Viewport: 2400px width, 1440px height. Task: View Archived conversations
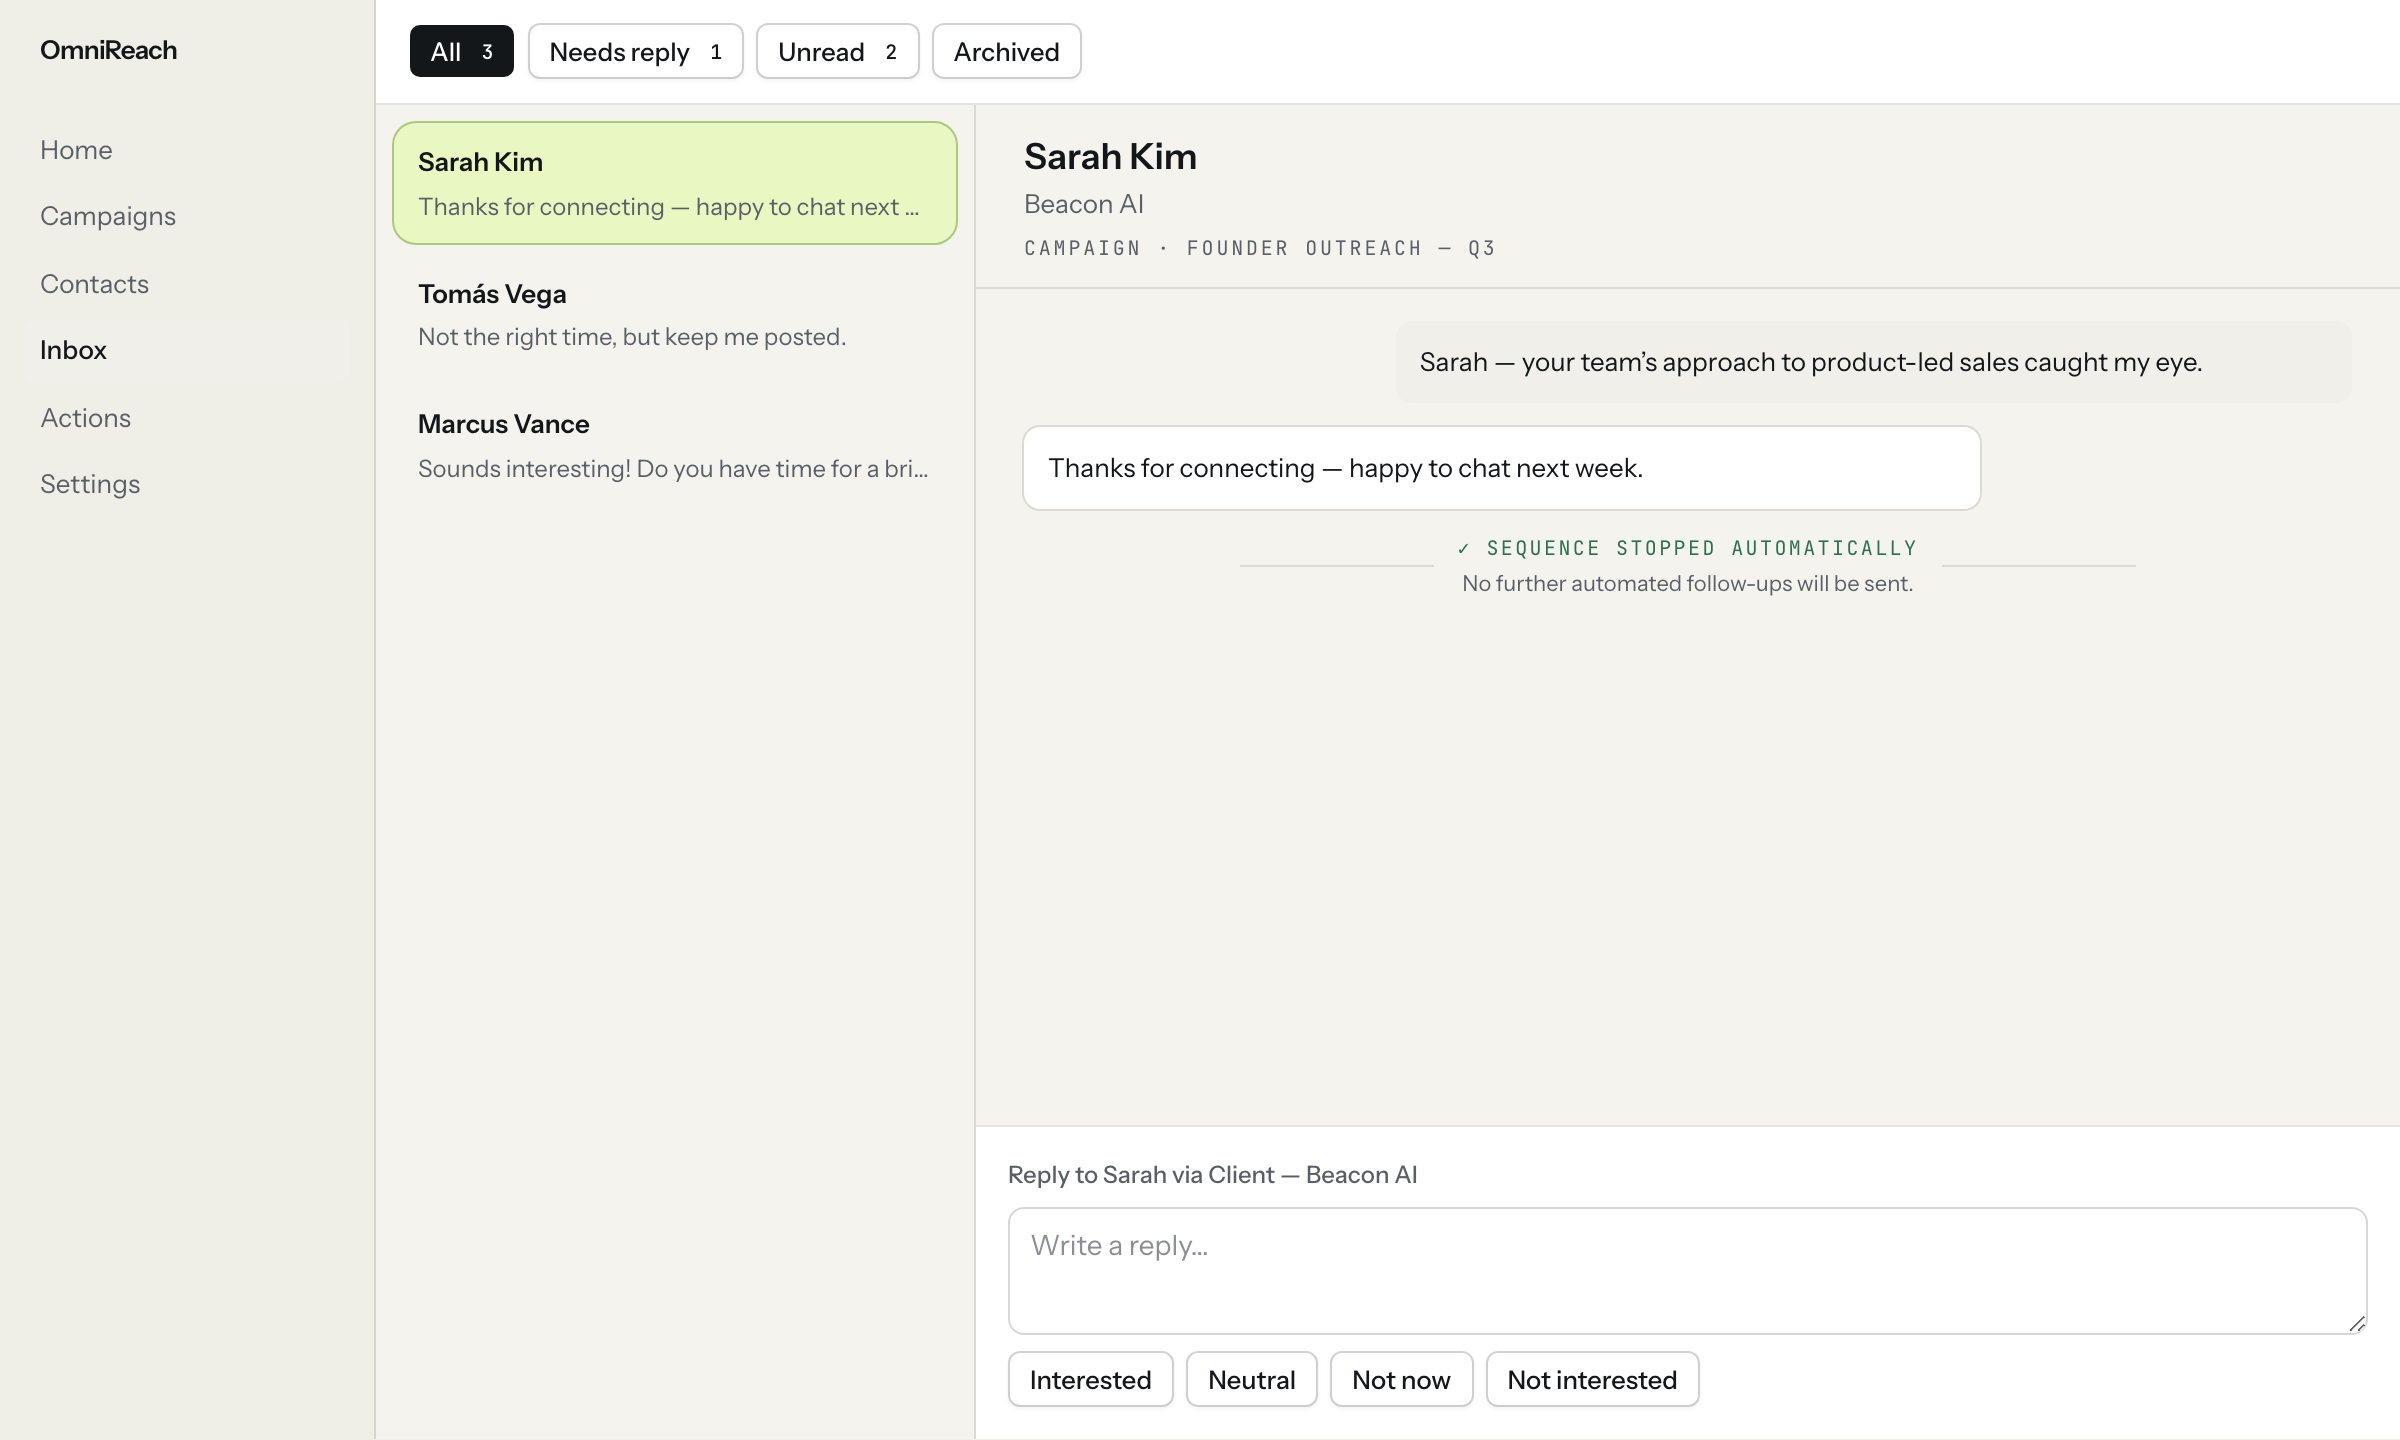(x=1006, y=51)
